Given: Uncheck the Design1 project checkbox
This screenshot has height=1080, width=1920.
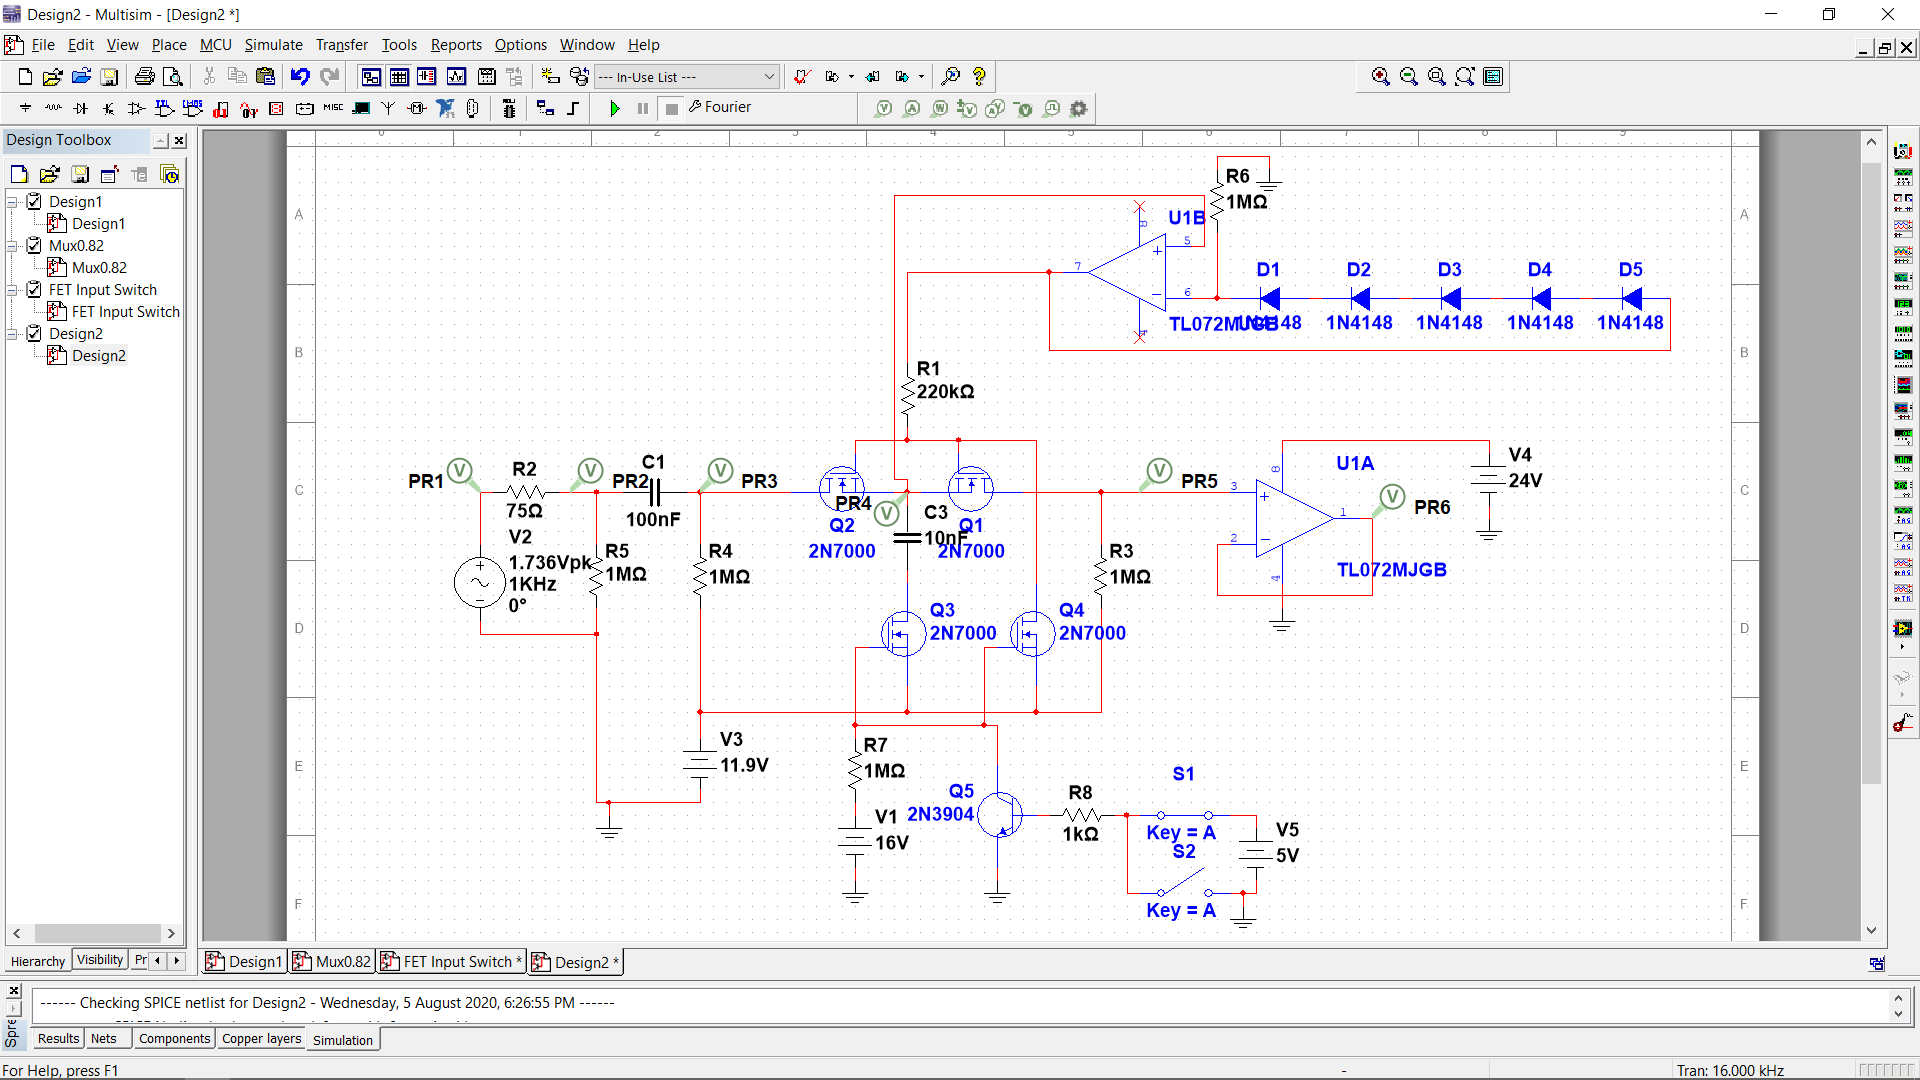Looking at the screenshot, I should point(34,201).
